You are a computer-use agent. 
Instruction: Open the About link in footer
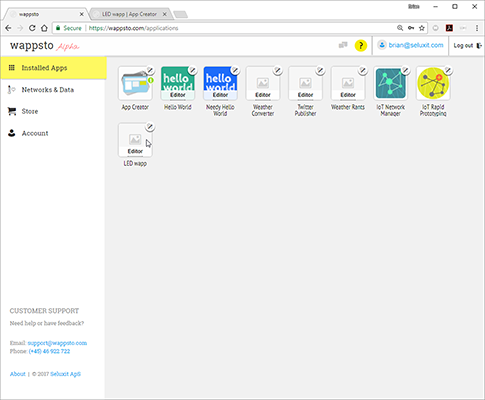point(18,374)
